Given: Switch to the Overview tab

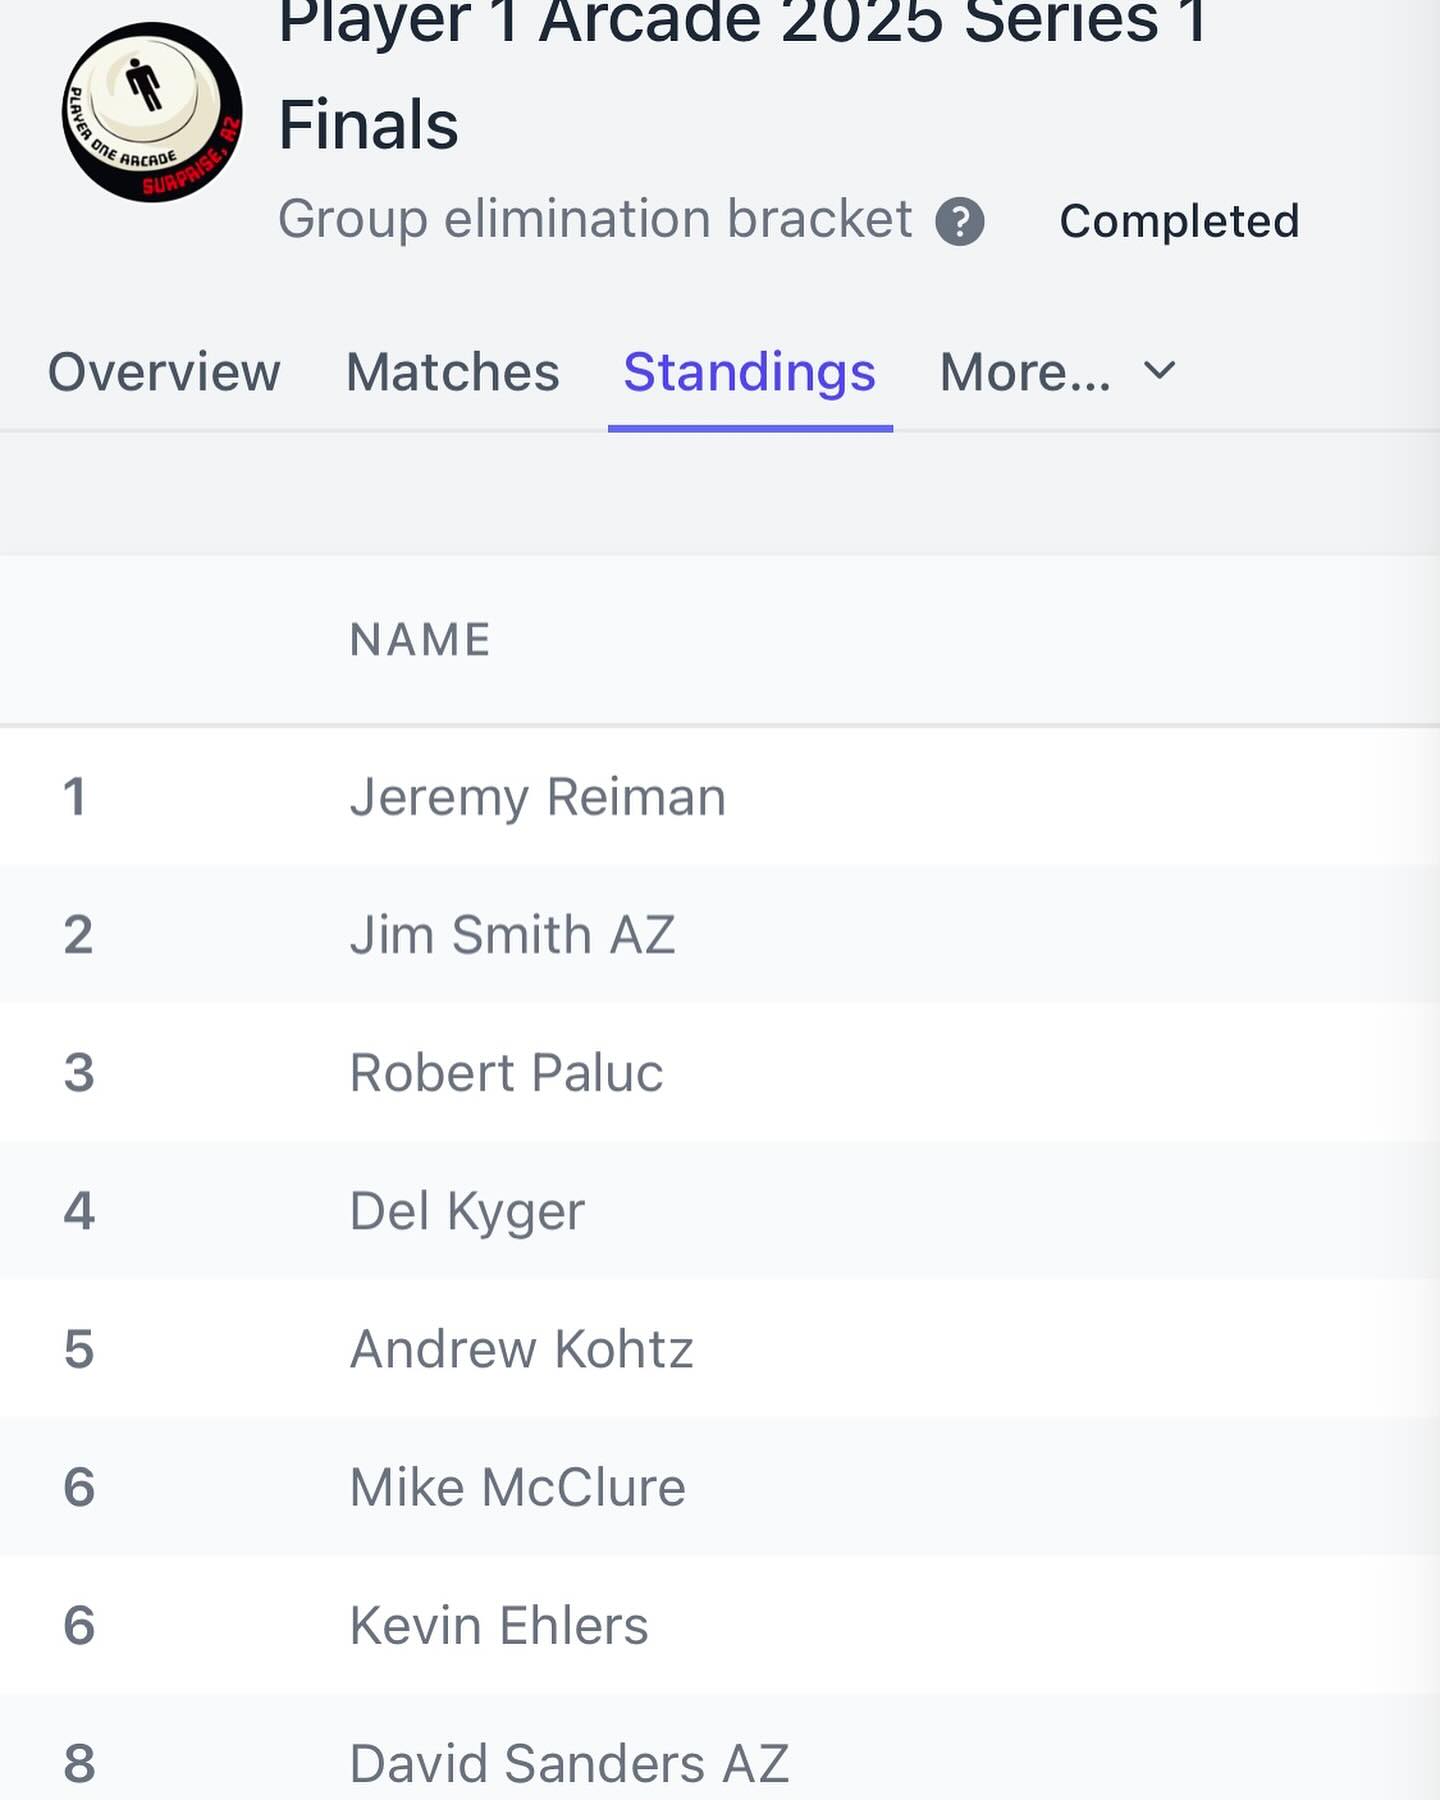Looking at the screenshot, I should click(164, 372).
